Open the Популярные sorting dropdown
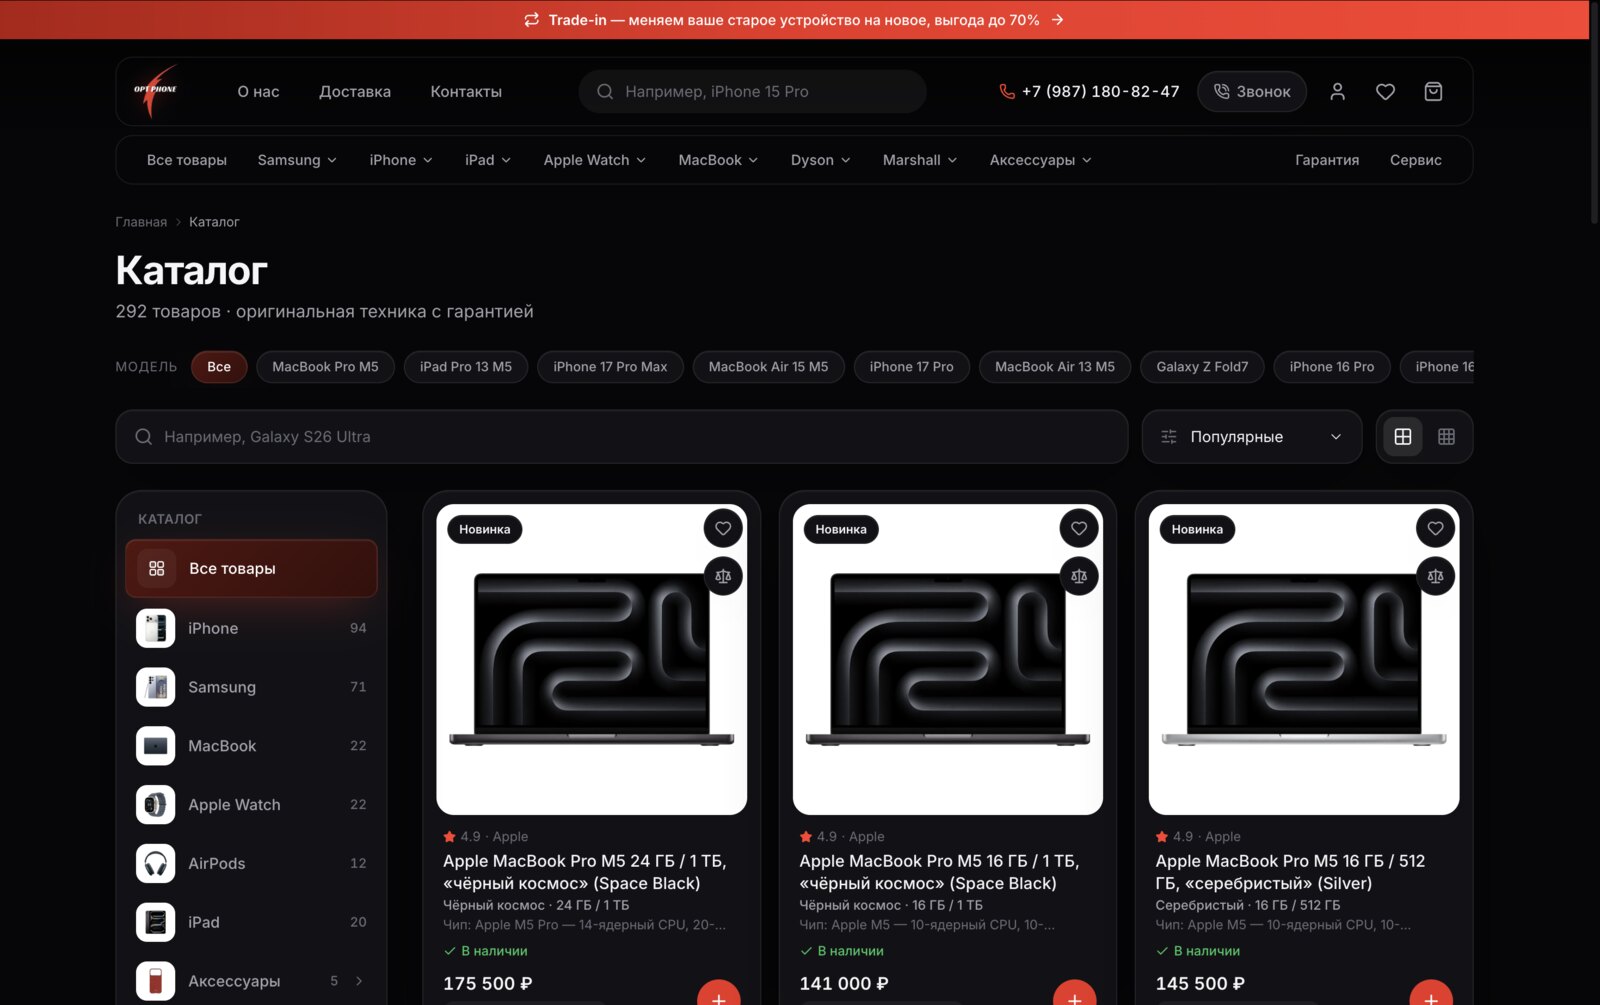 tap(1252, 437)
